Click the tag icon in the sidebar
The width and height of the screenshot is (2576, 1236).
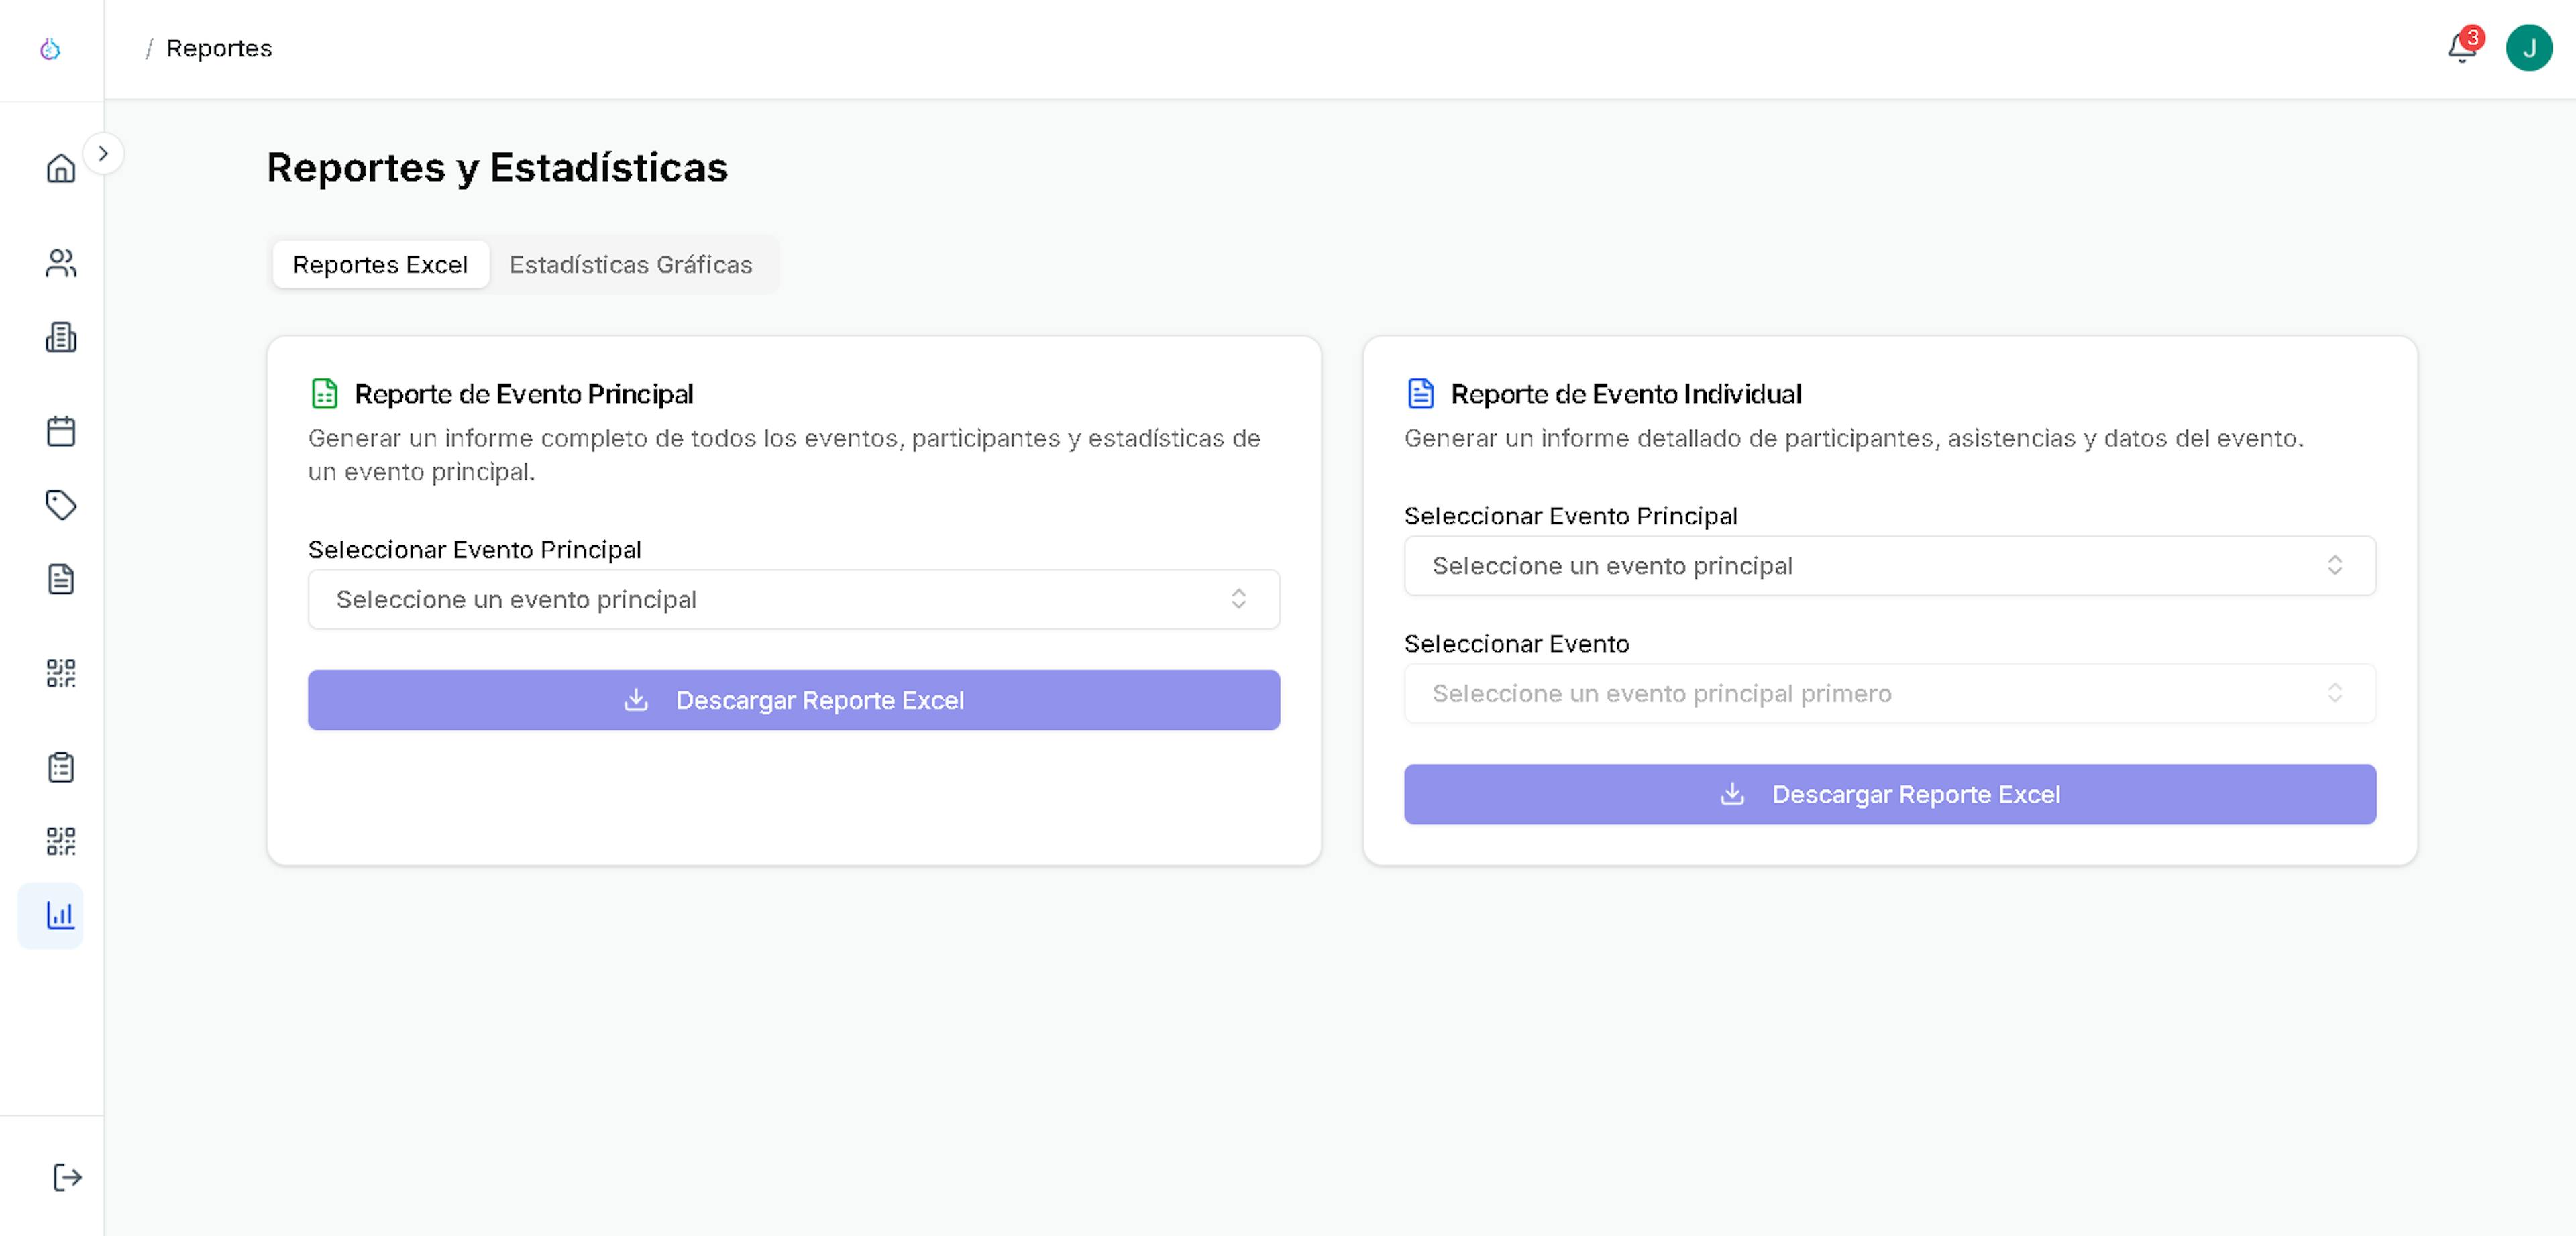61,505
